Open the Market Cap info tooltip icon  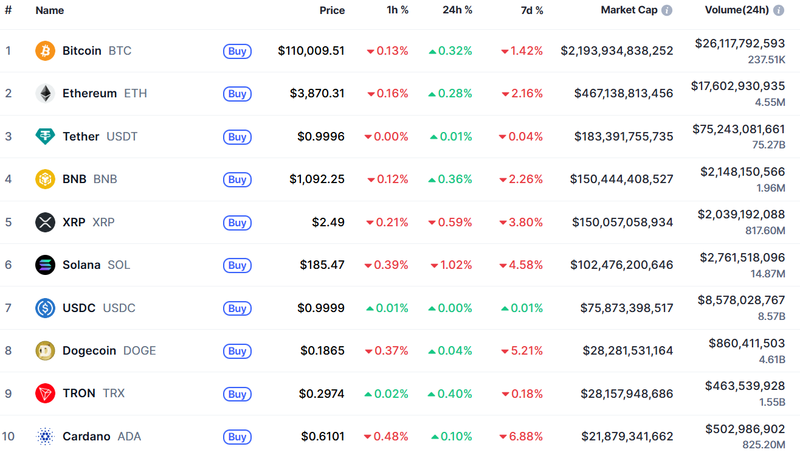pos(667,10)
